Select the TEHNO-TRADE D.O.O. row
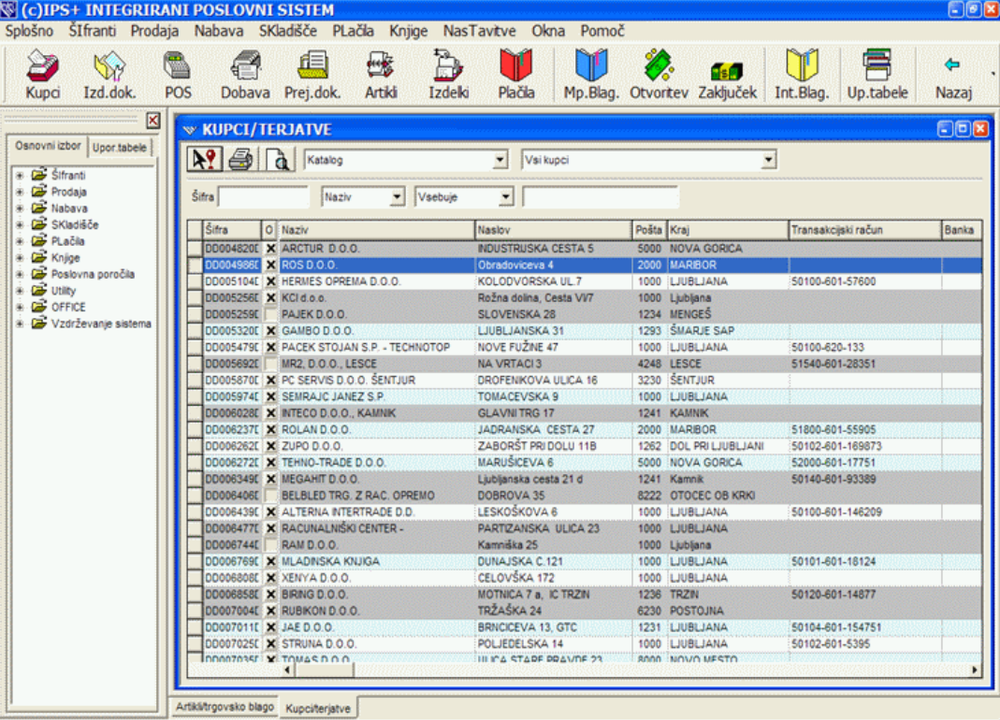1000x720 pixels. [584, 462]
